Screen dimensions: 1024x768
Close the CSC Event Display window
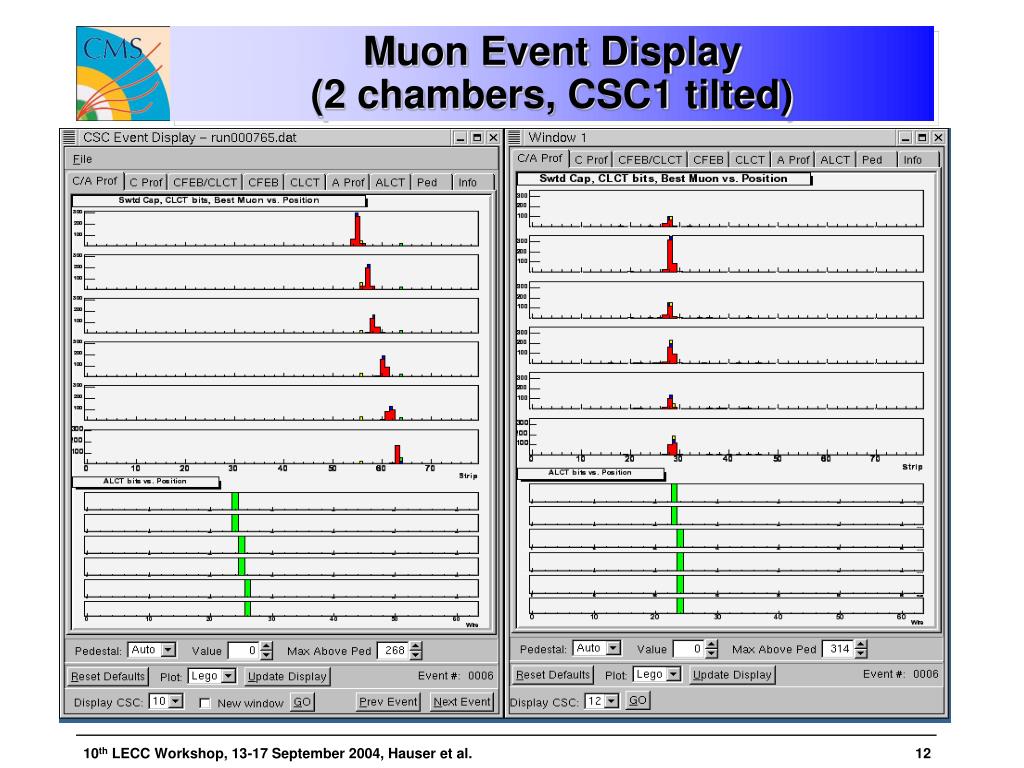tap(494, 138)
